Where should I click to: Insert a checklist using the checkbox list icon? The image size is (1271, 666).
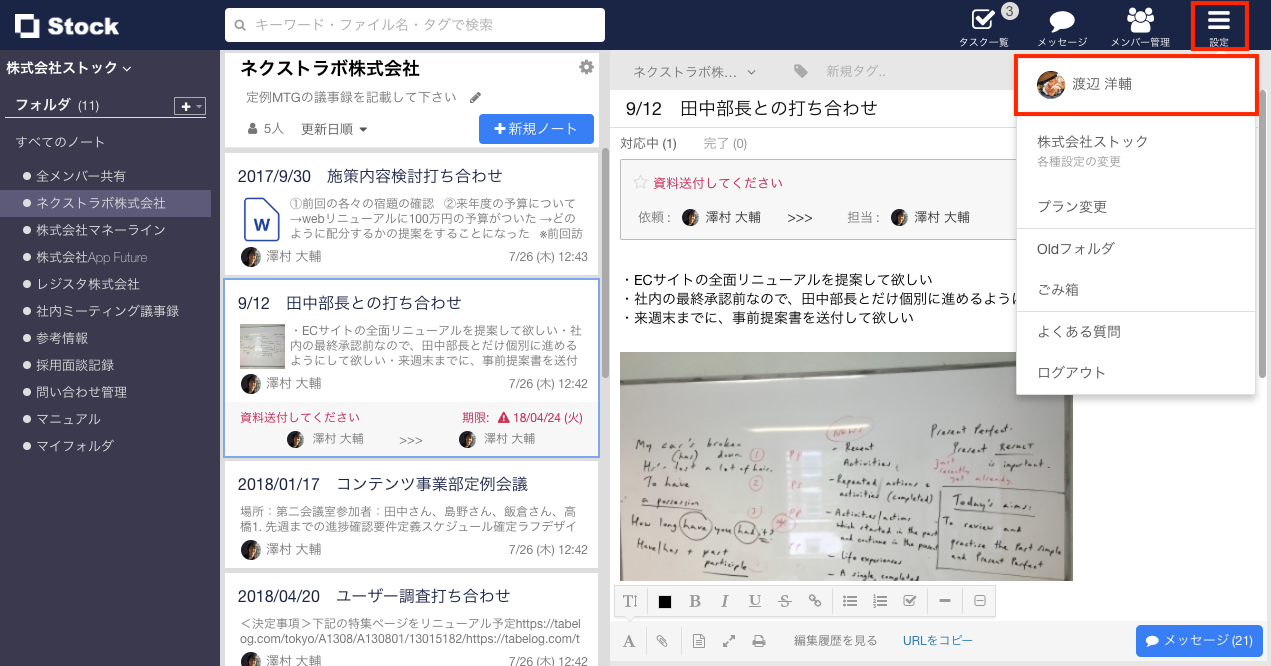pos(912,600)
